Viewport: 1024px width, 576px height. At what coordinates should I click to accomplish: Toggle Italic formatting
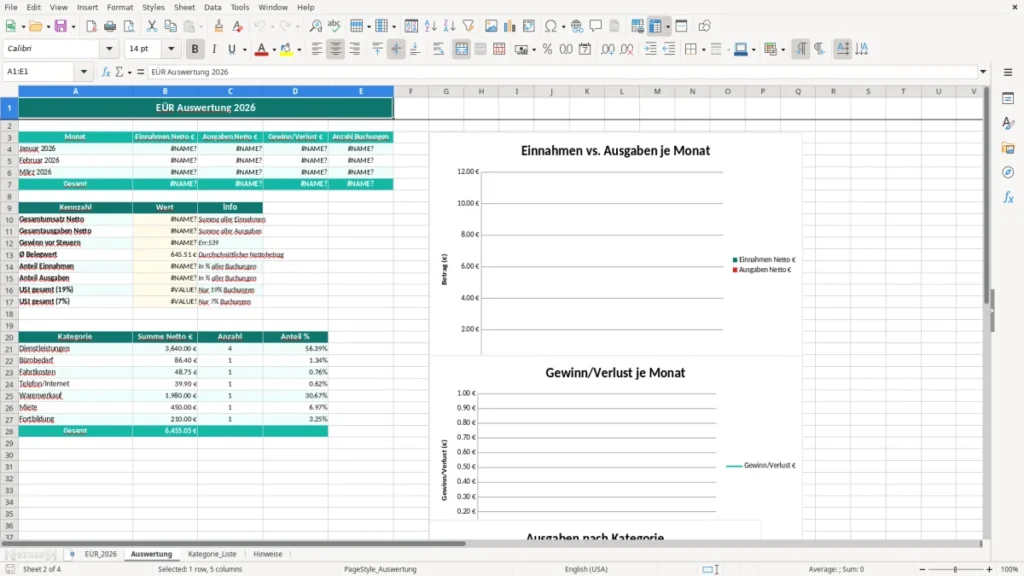point(214,49)
